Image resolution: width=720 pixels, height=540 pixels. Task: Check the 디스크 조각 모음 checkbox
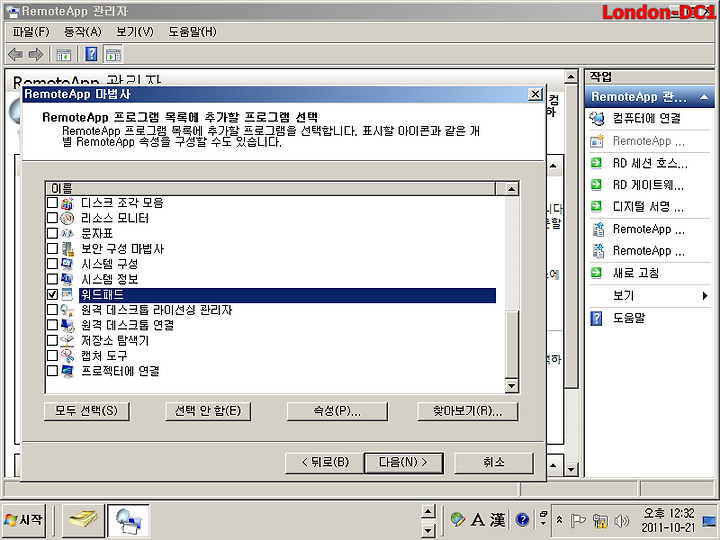tap(52, 202)
